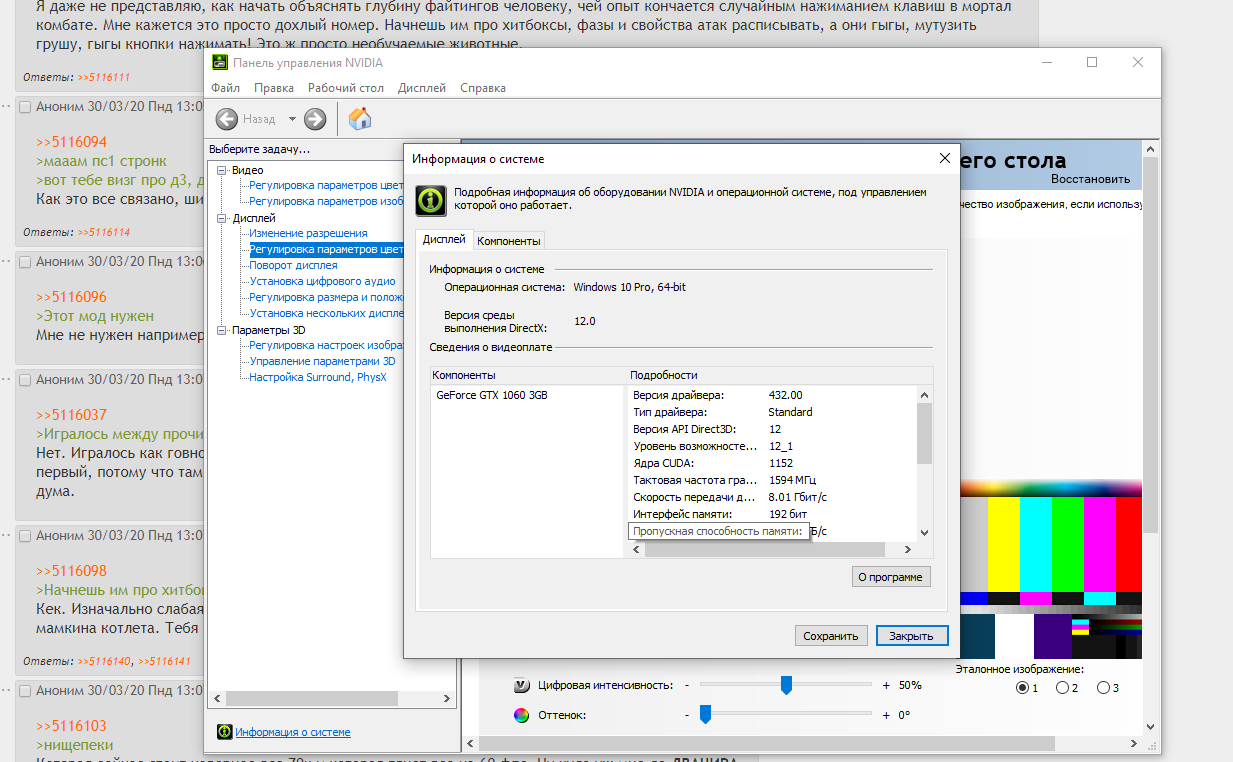Close the system information dialog with X
The height and width of the screenshot is (762, 1233).
[x=944, y=158]
